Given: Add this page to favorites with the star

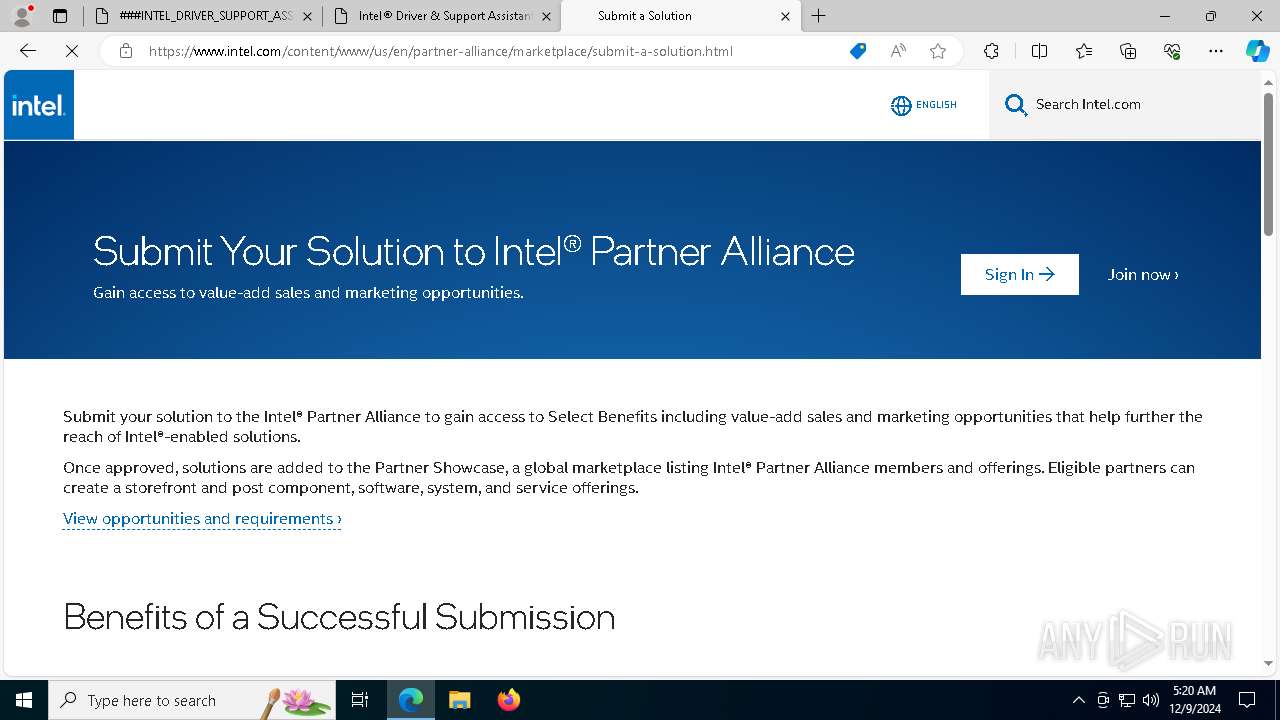Looking at the screenshot, I should [x=938, y=51].
